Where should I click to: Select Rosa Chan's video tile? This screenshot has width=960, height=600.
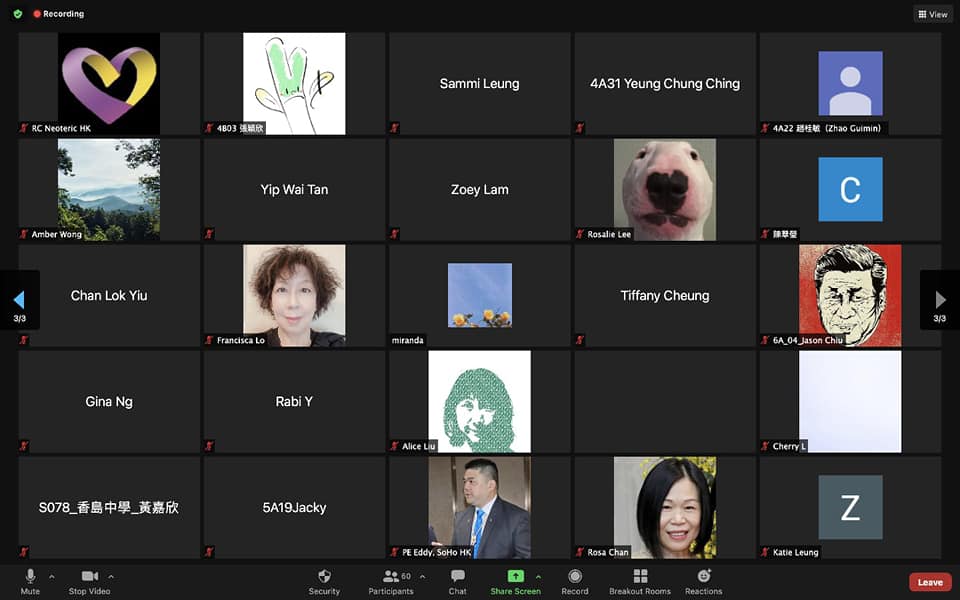[x=665, y=507]
